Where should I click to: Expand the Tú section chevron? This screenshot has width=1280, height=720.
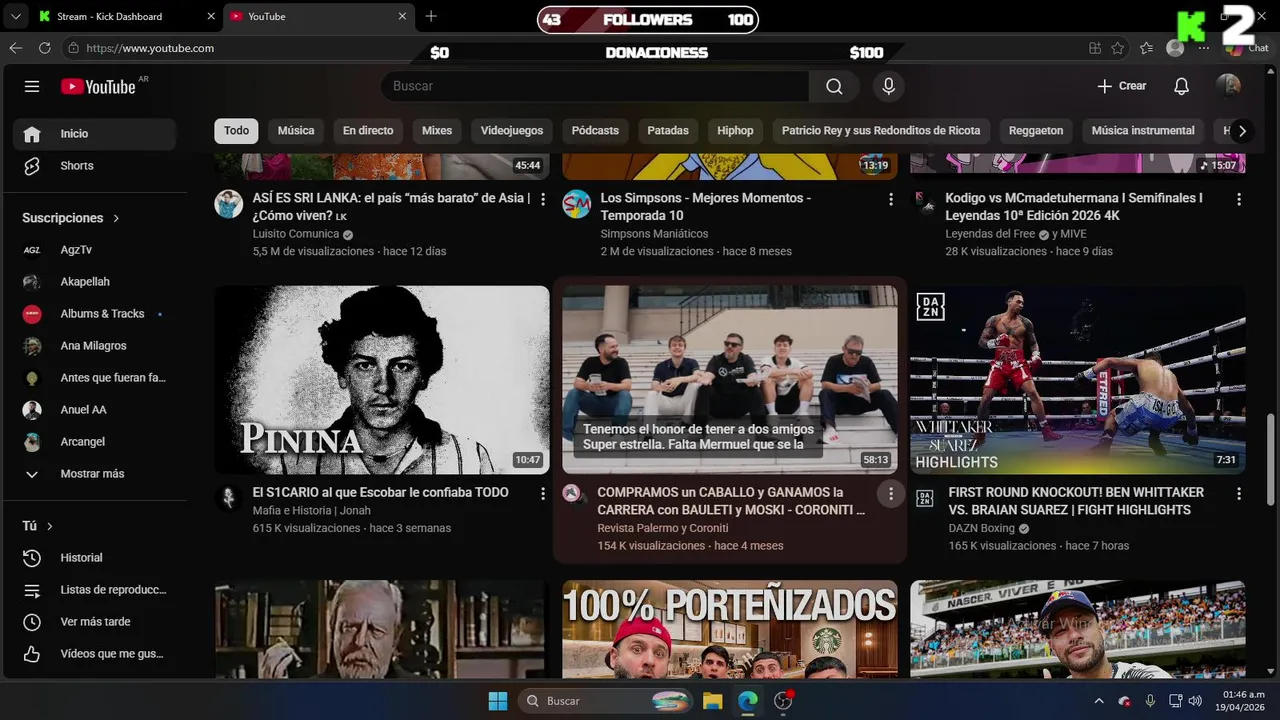pyautogui.click(x=49, y=526)
